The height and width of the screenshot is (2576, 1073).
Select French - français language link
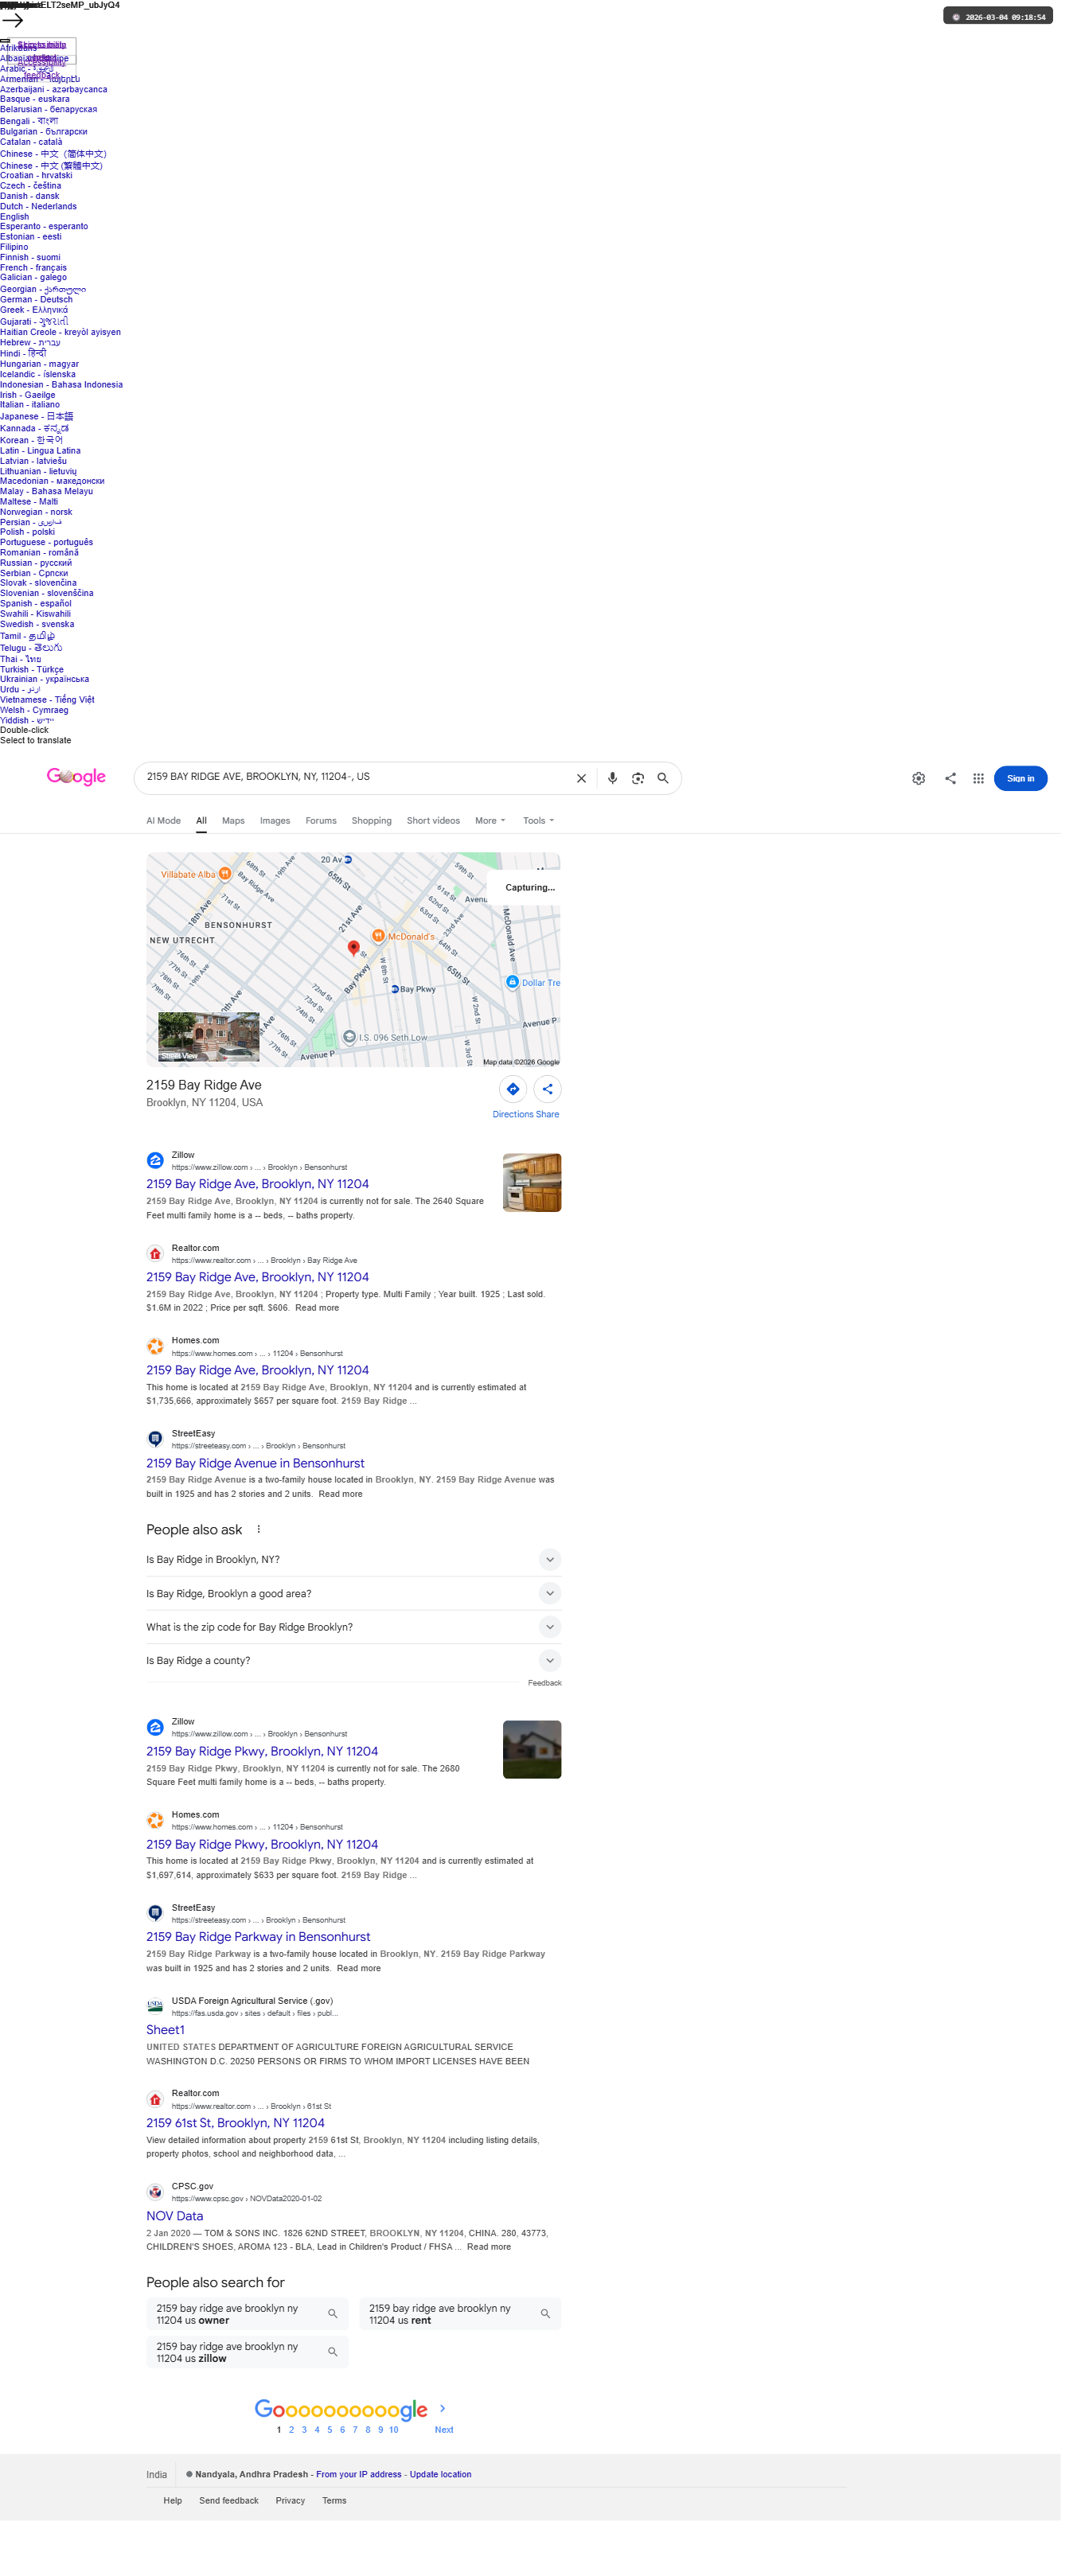click(x=33, y=268)
